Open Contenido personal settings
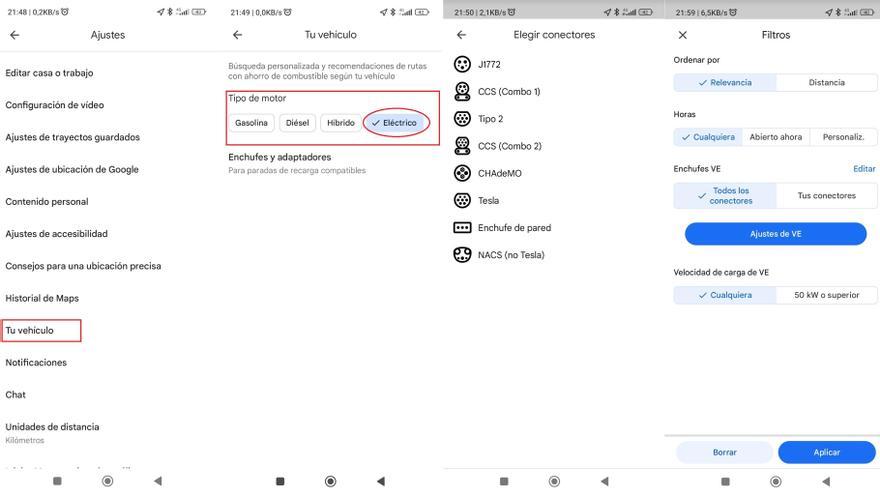This screenshot has width=880, height=495. 47,201
